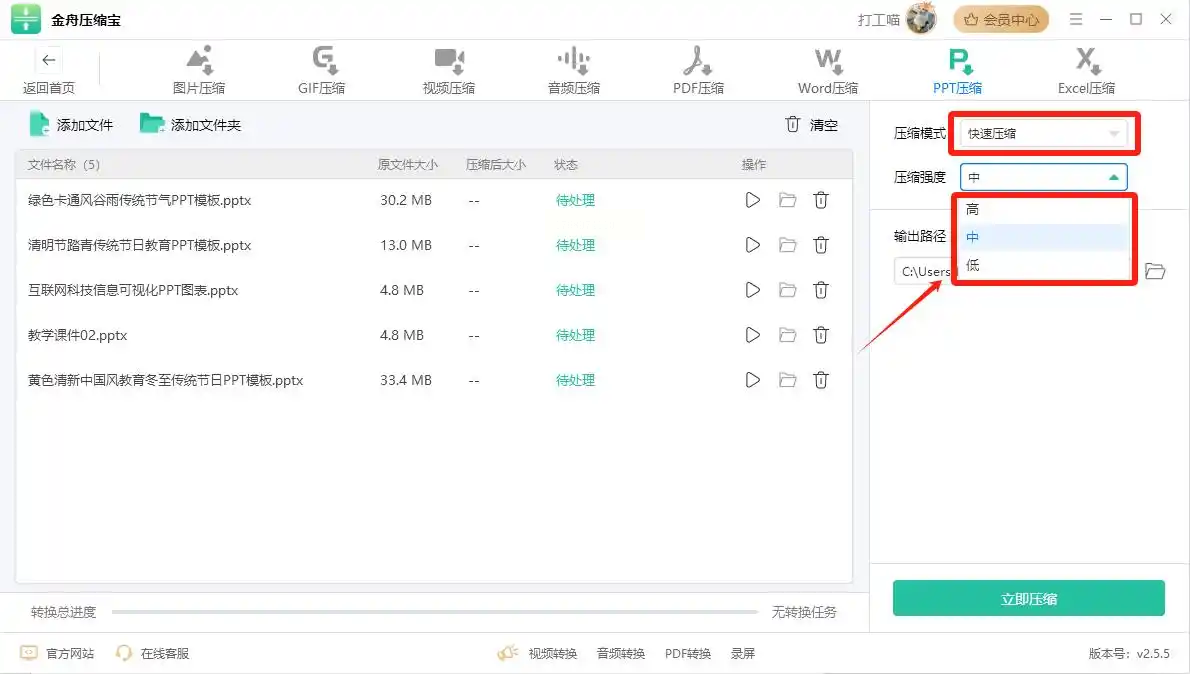Viewport: 1190px width, 674px height.
Task: Browse output path folder icon
Action: tap(1155, 271)
